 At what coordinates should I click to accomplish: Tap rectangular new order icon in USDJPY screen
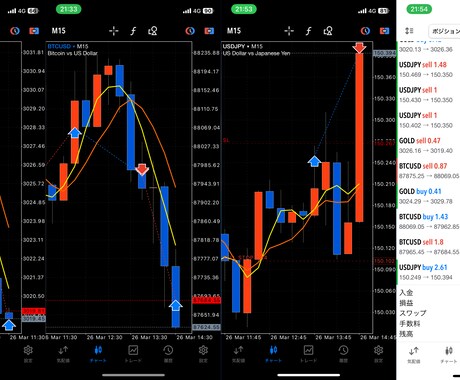pyautogui.click(x=384, y=31)
